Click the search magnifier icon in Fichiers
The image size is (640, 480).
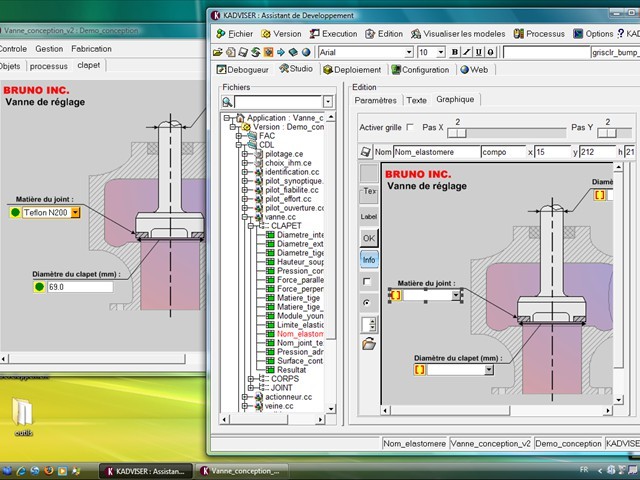227,102
